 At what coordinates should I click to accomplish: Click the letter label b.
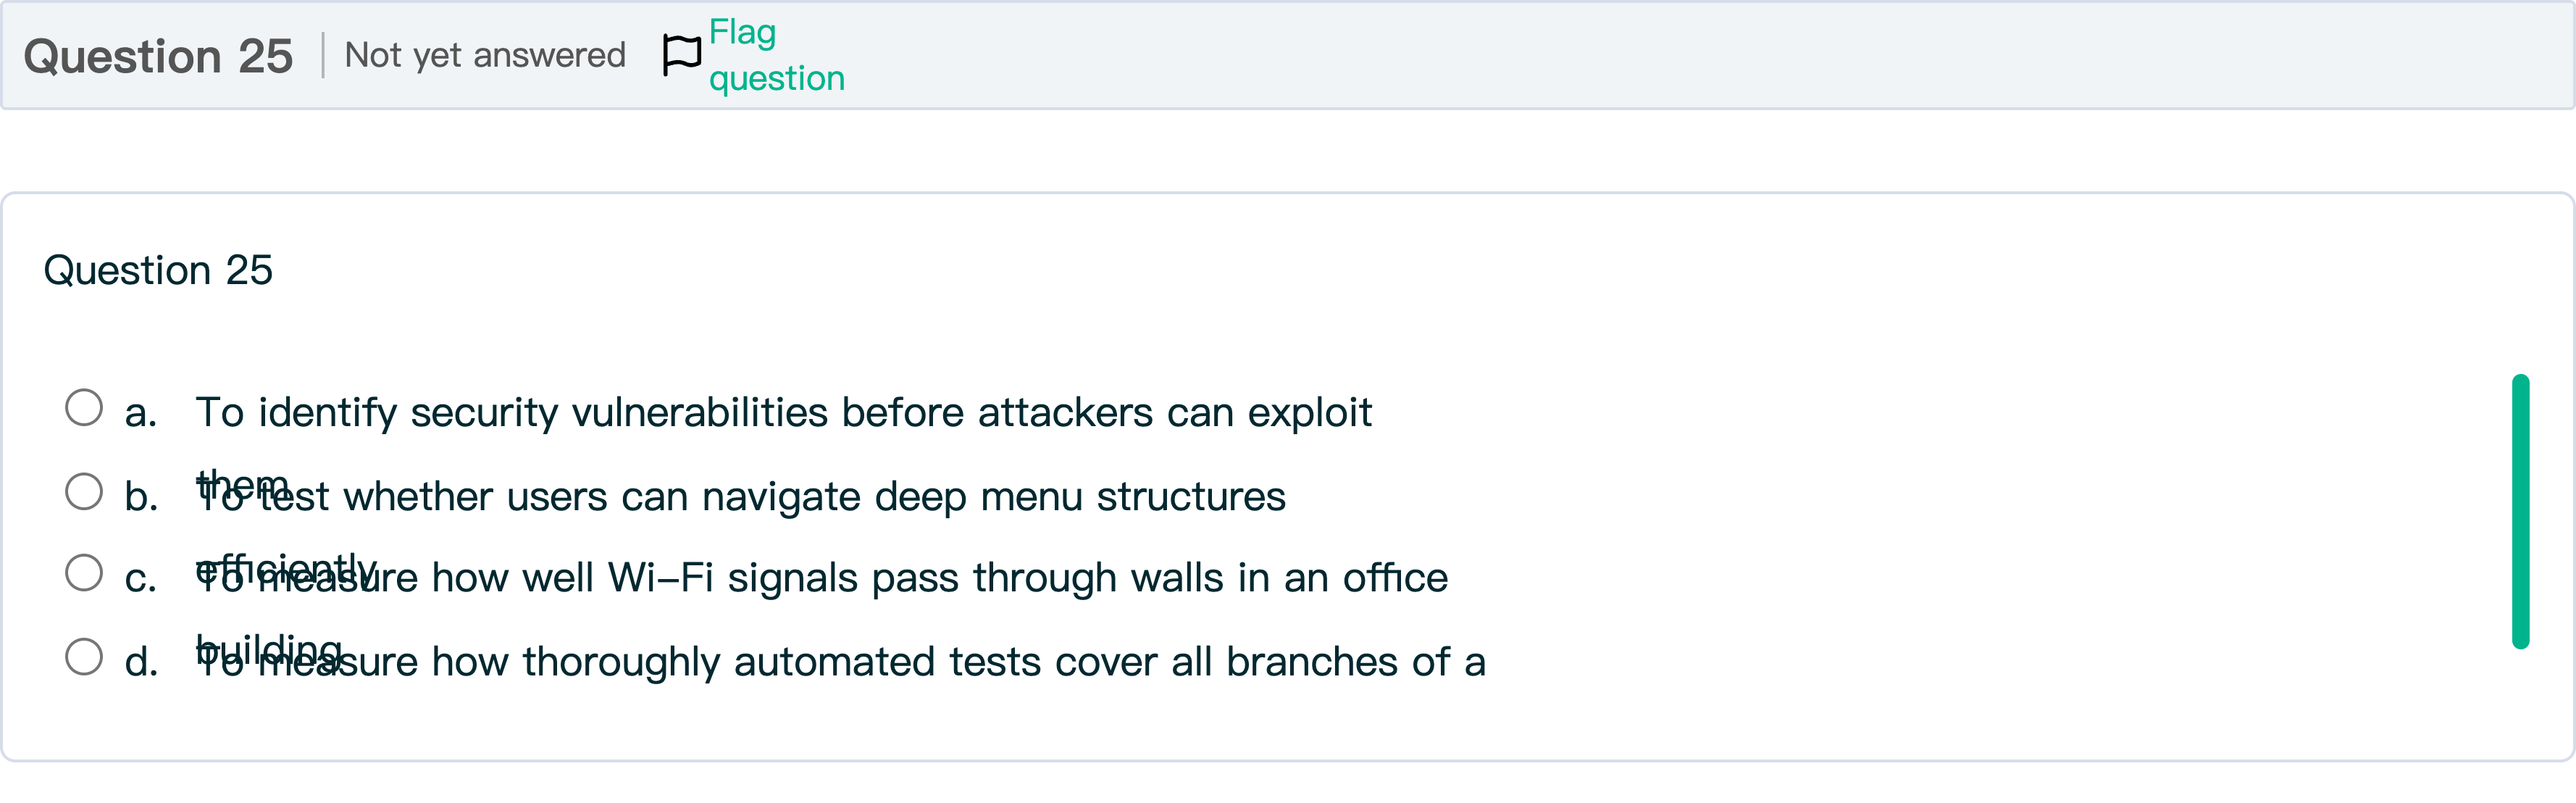coord(141,497)
